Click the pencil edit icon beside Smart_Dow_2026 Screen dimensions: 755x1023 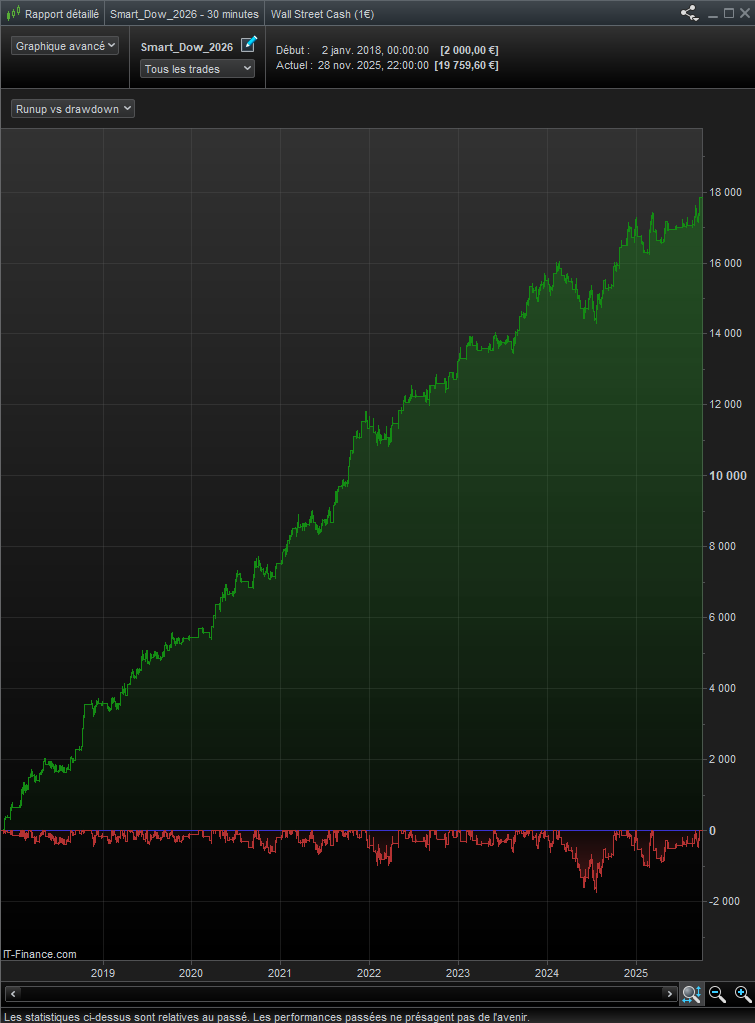coord(249,45)
